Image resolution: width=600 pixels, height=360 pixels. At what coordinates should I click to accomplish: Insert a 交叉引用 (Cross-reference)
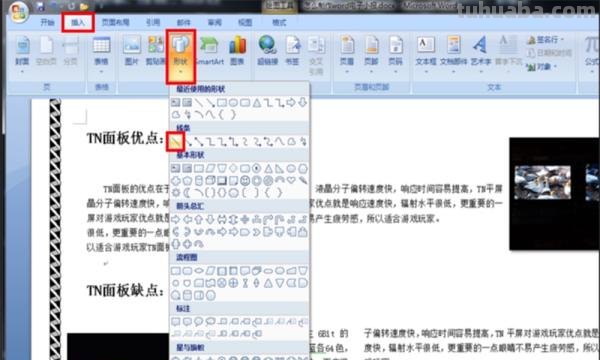click(x=316, y=55)
